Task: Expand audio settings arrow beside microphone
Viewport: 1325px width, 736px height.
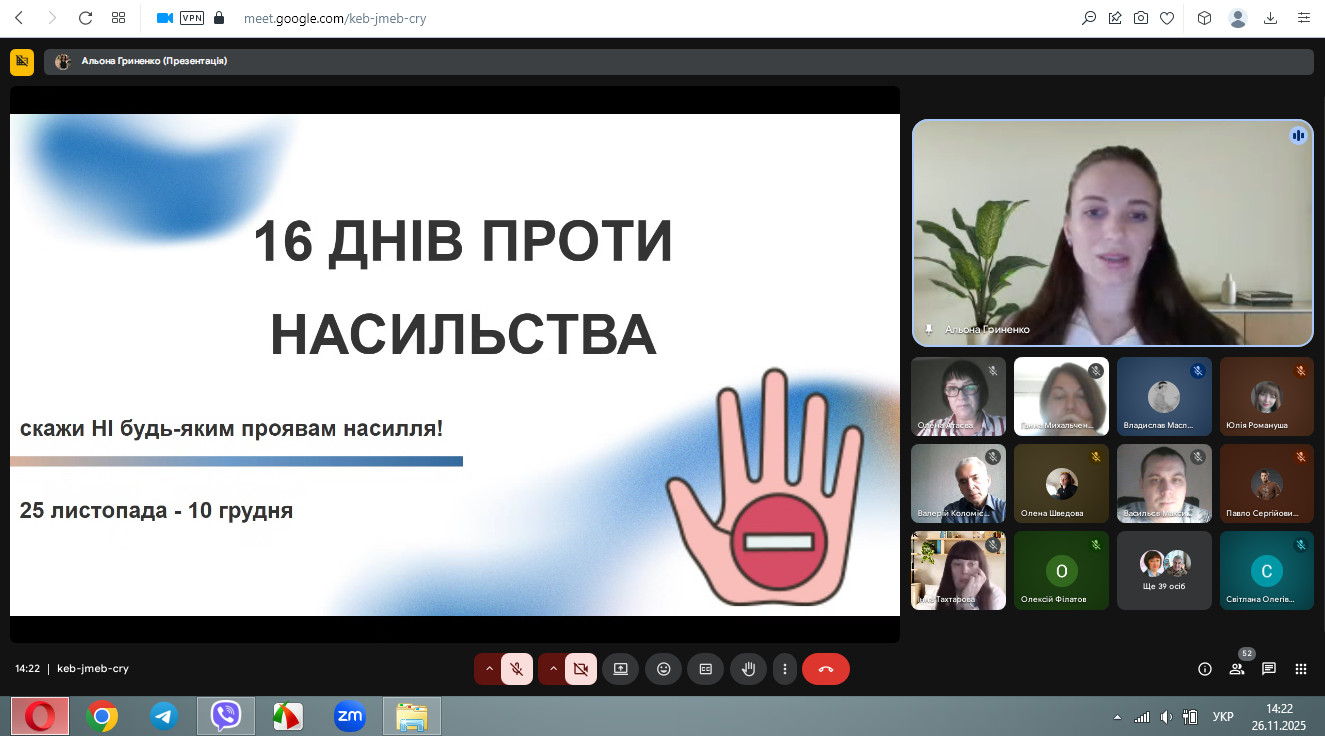Action: coord(489,669)
